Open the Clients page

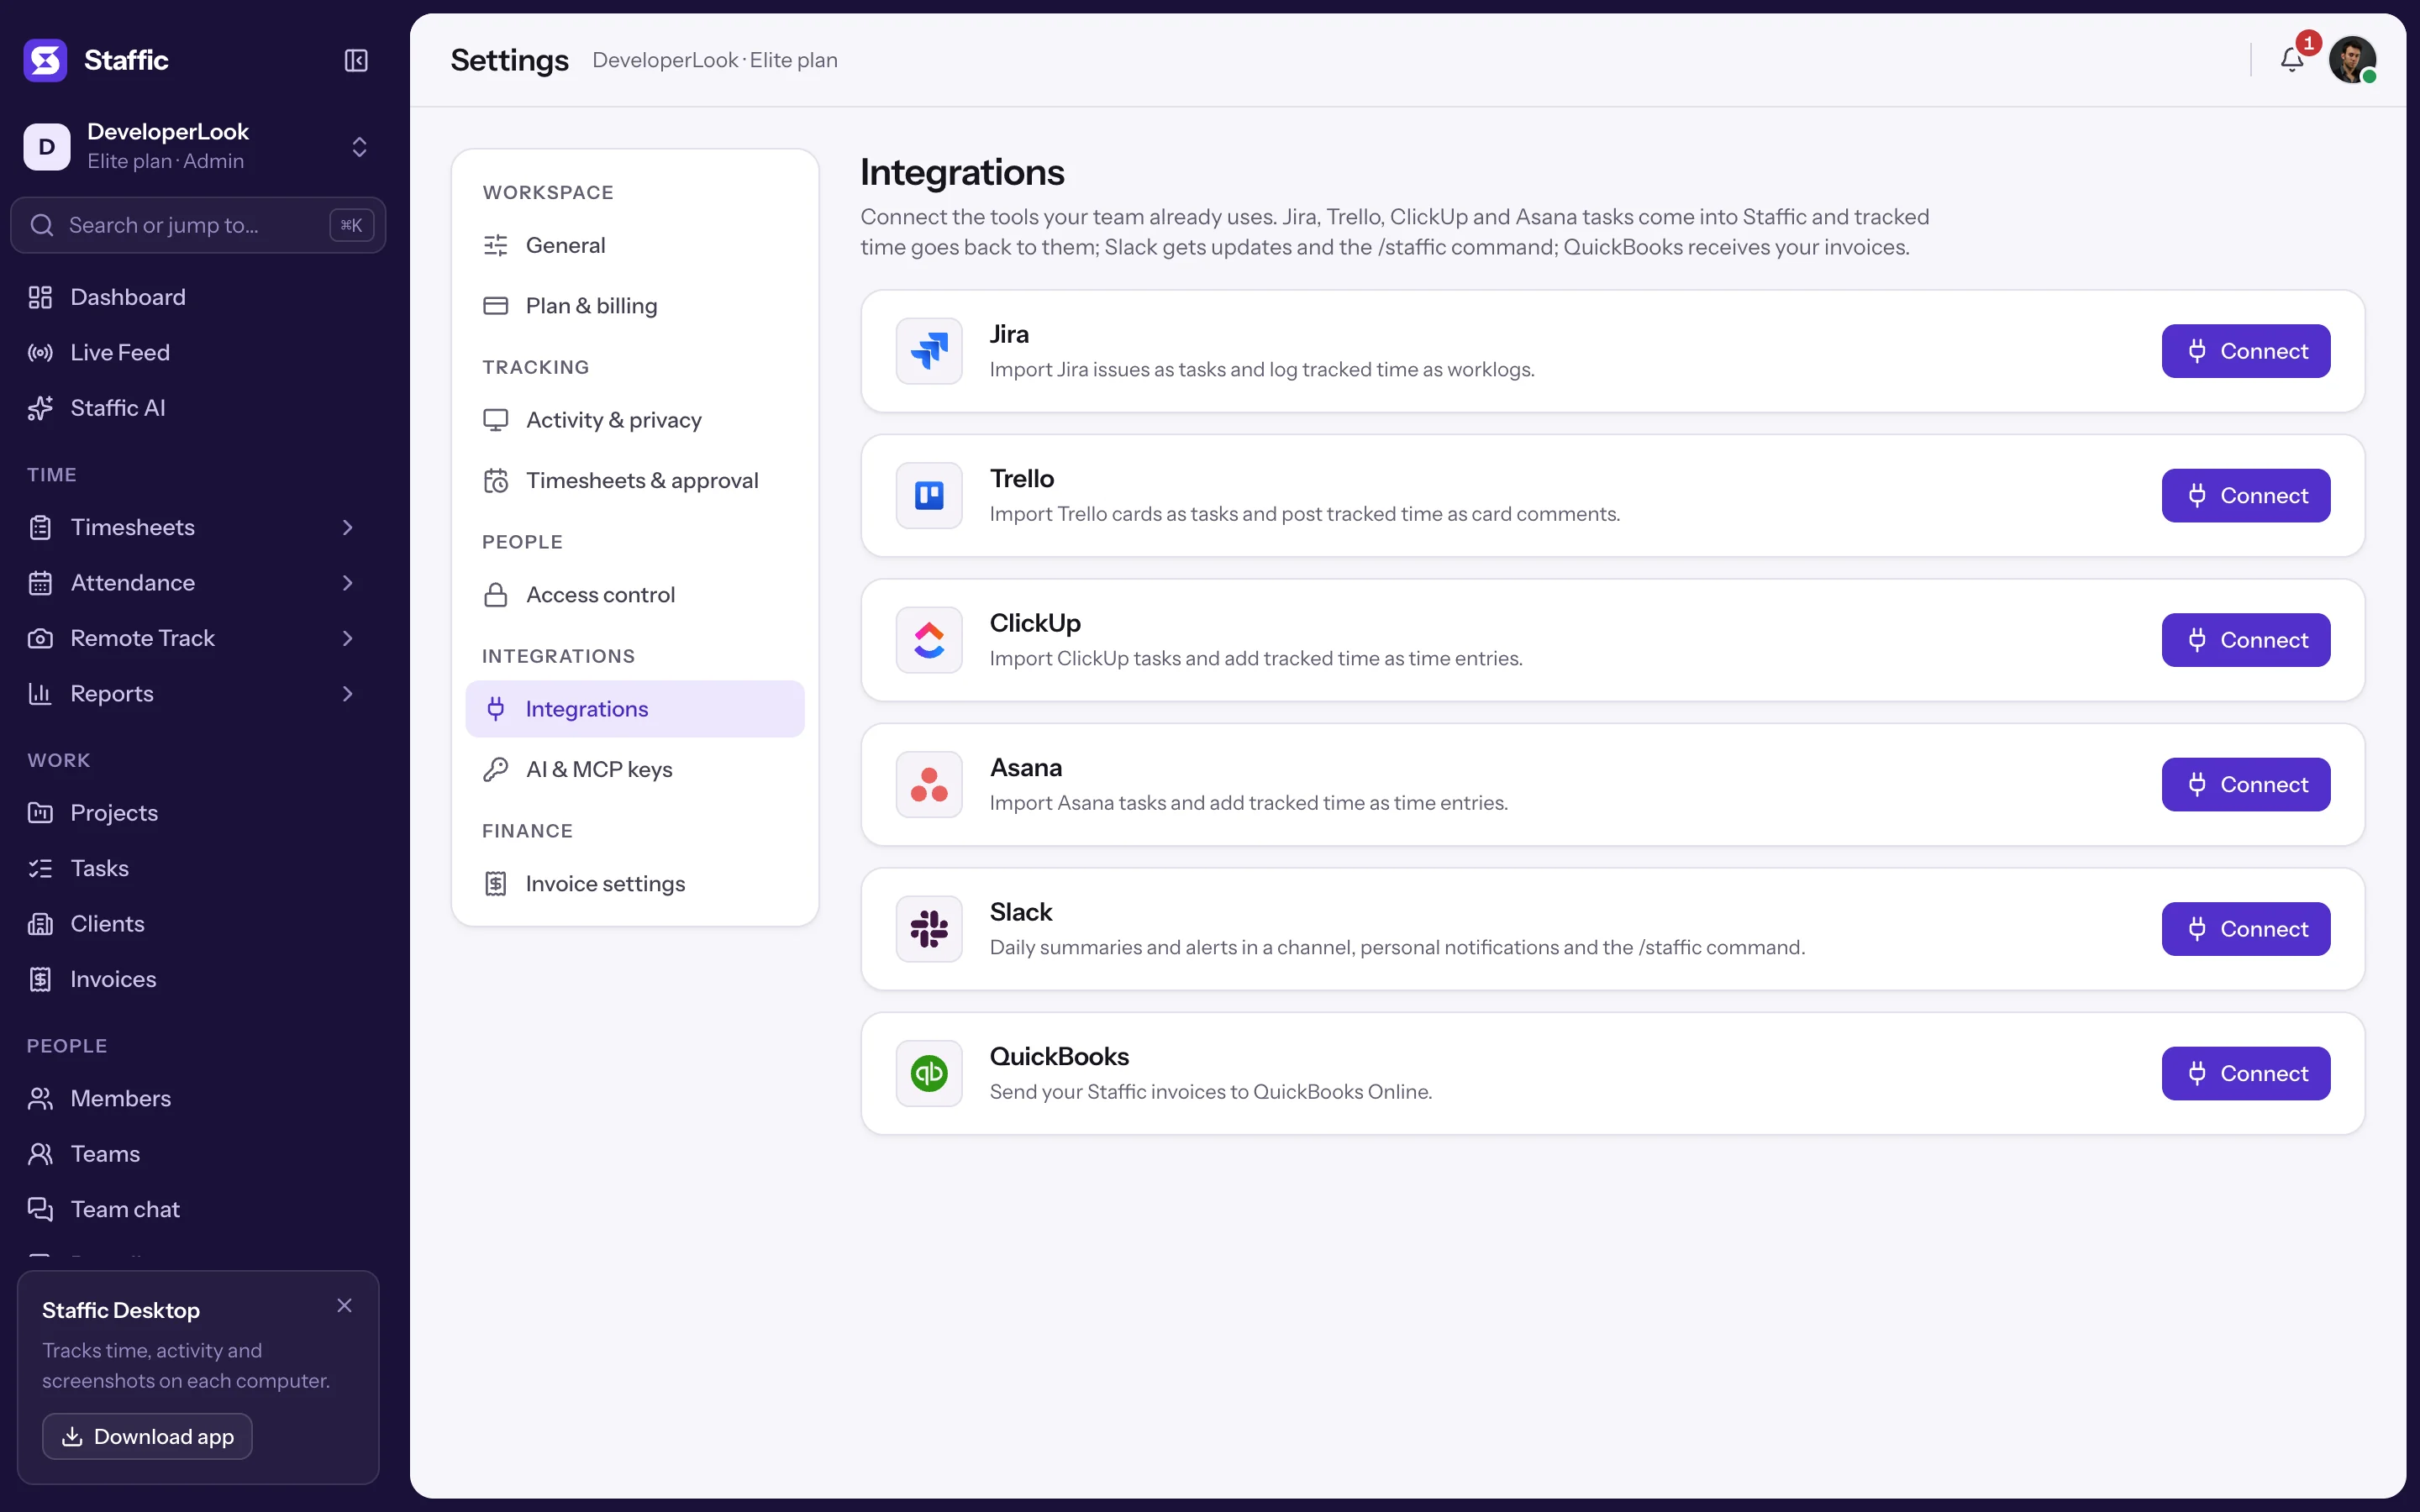[x=198, y=924]
